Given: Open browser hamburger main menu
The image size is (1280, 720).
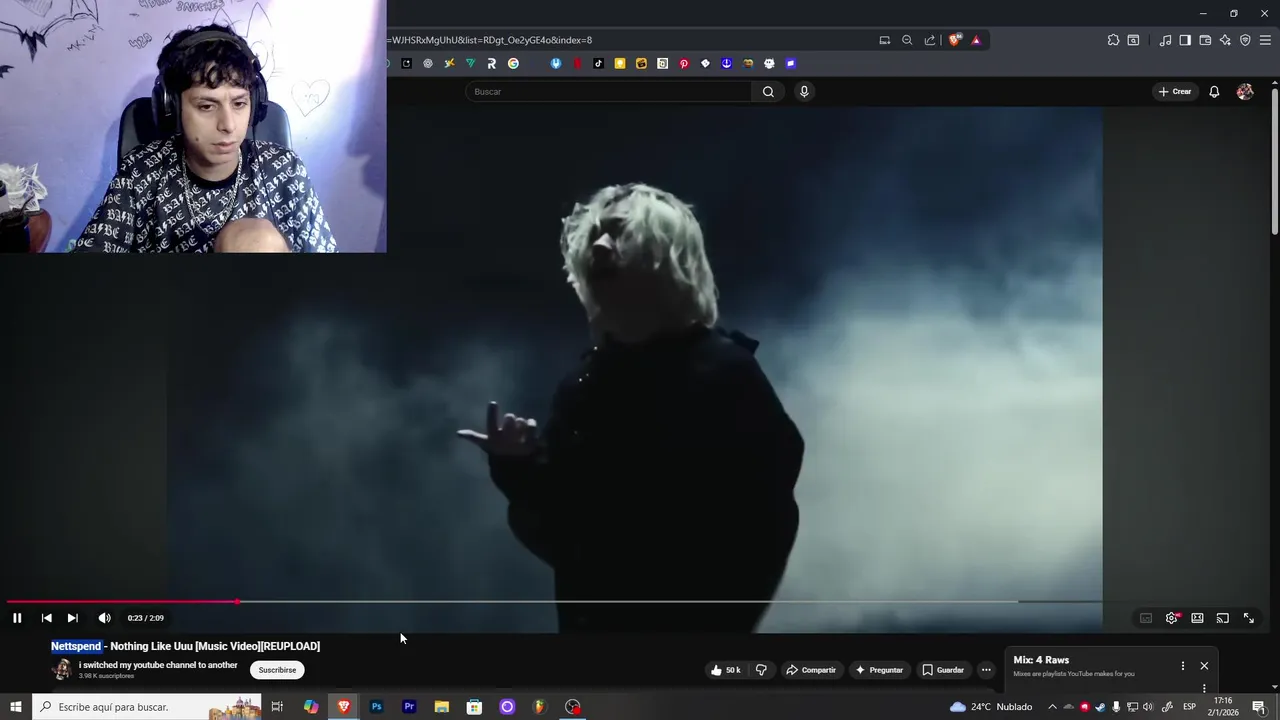Looking at the screenshot, I should click(x=1266, y=40).
